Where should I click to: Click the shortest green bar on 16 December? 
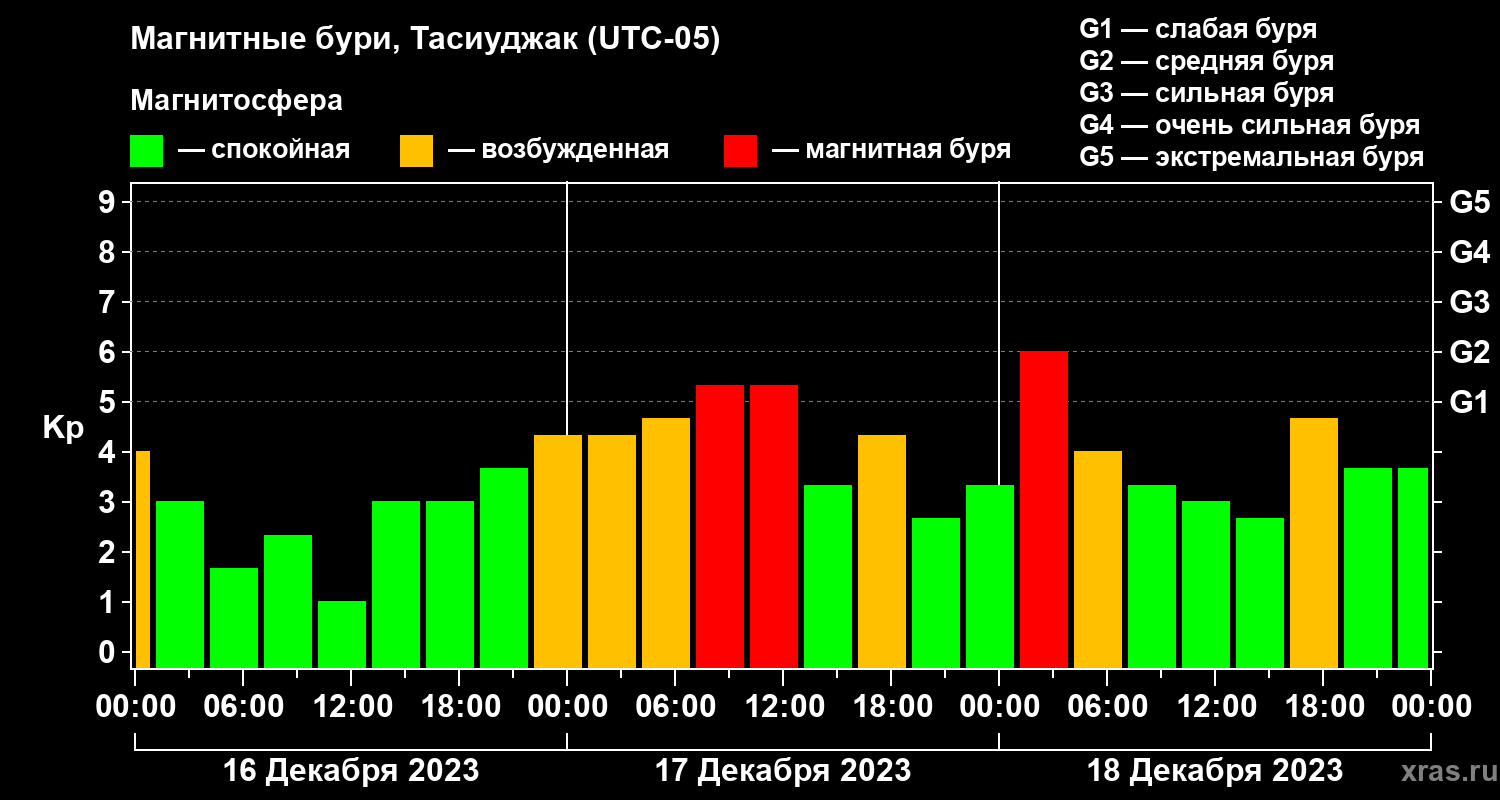(x=342, y=635)
